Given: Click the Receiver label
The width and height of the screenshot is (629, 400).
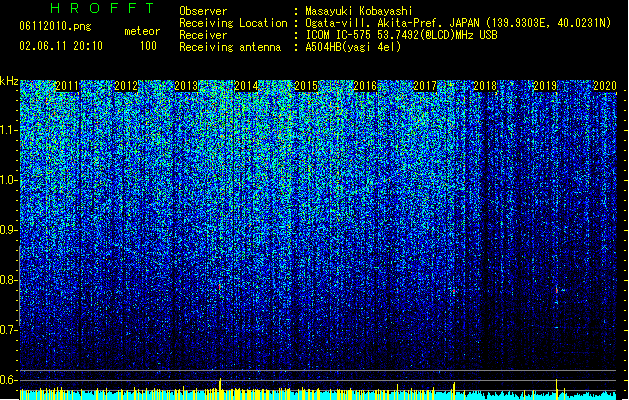Looking at the screenshot, I should coord(203,35).
